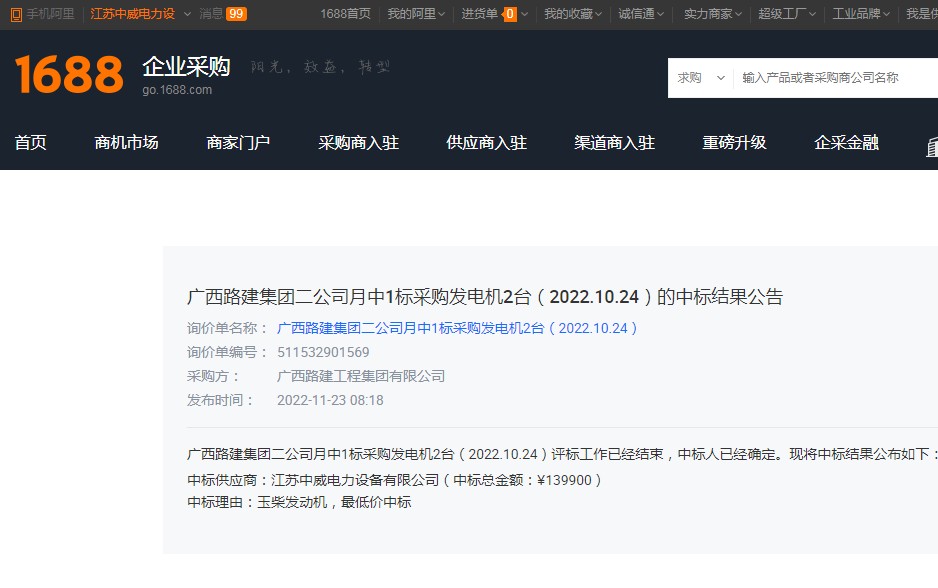Screen dimensions: 938x588
Task: Open the 求购 search type dropdown
Action: point(701,78)
